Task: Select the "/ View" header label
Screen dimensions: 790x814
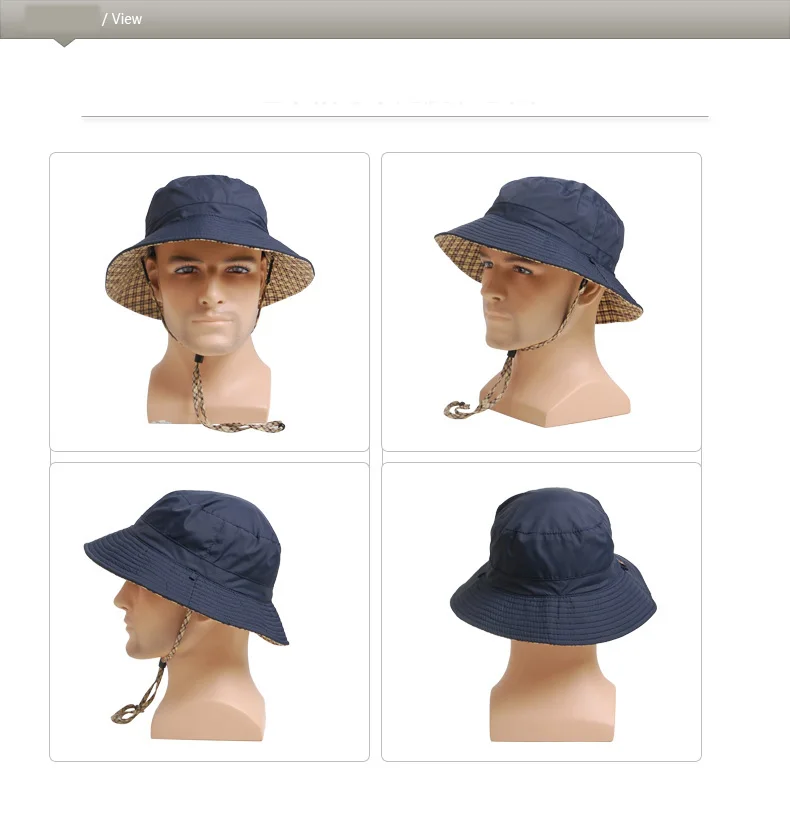Action: coord(122,19)
